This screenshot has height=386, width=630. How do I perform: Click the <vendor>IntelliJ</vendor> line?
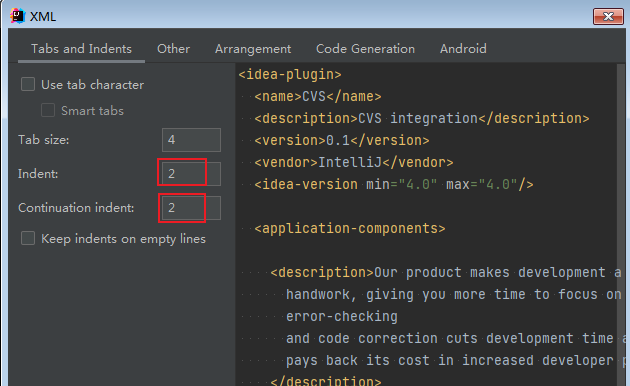coord(354,162)
